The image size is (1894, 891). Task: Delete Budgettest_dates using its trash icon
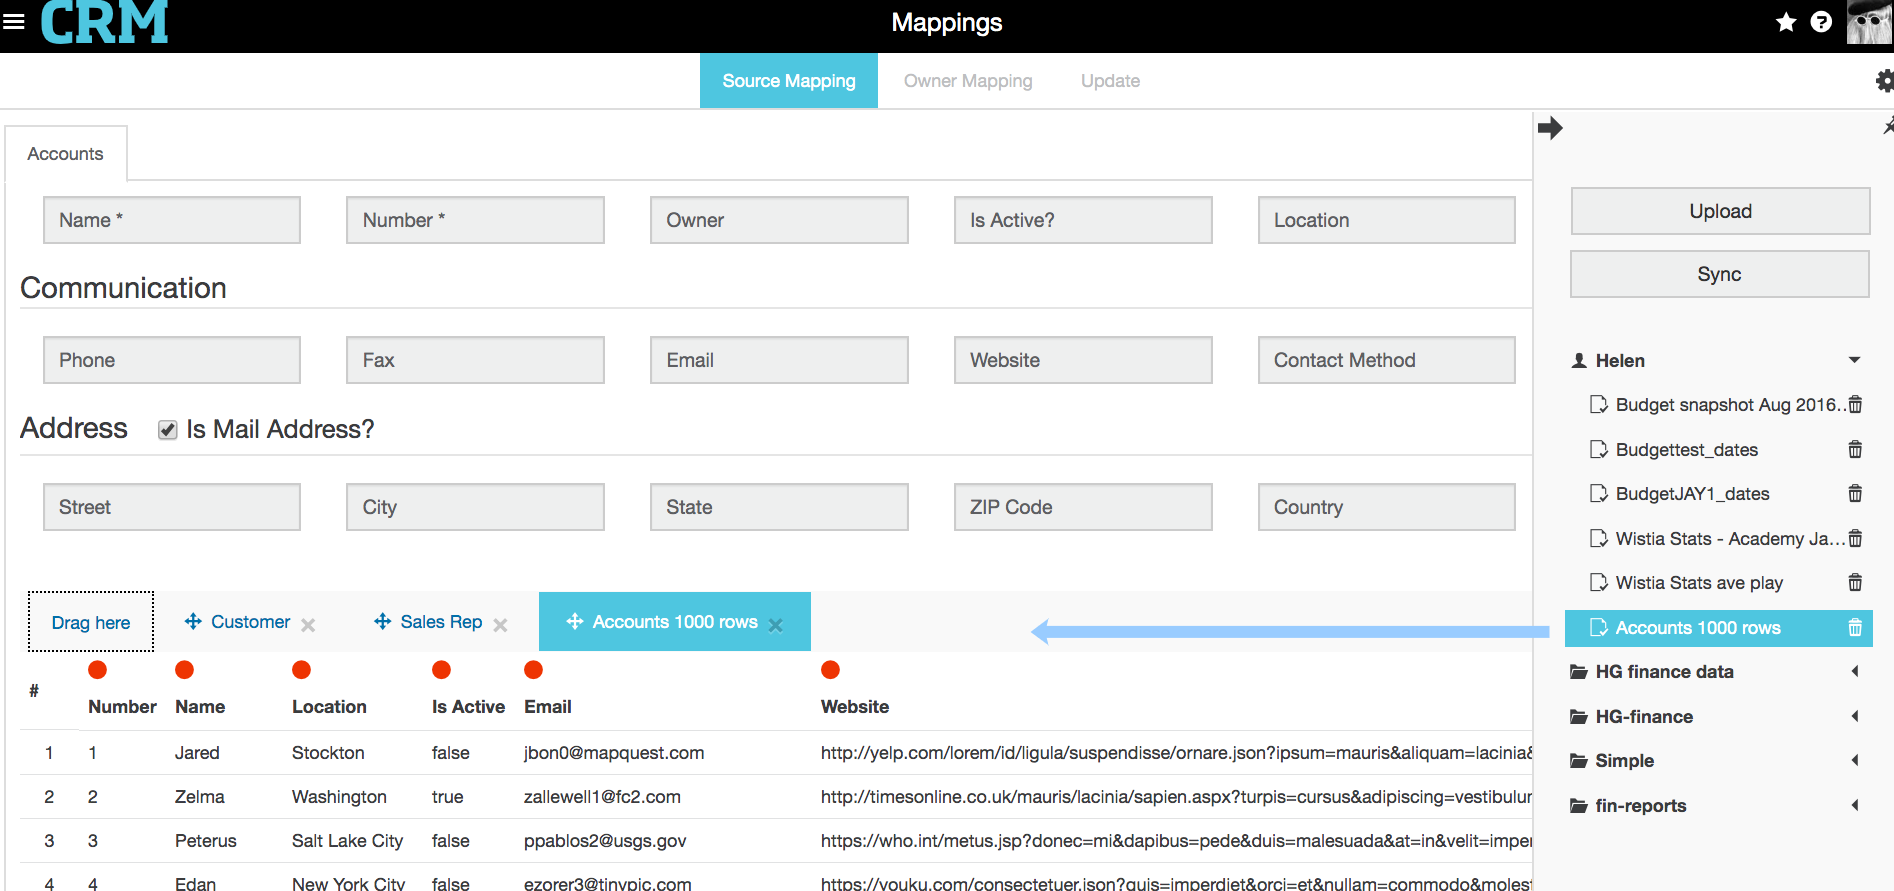tap(1855, 450)
